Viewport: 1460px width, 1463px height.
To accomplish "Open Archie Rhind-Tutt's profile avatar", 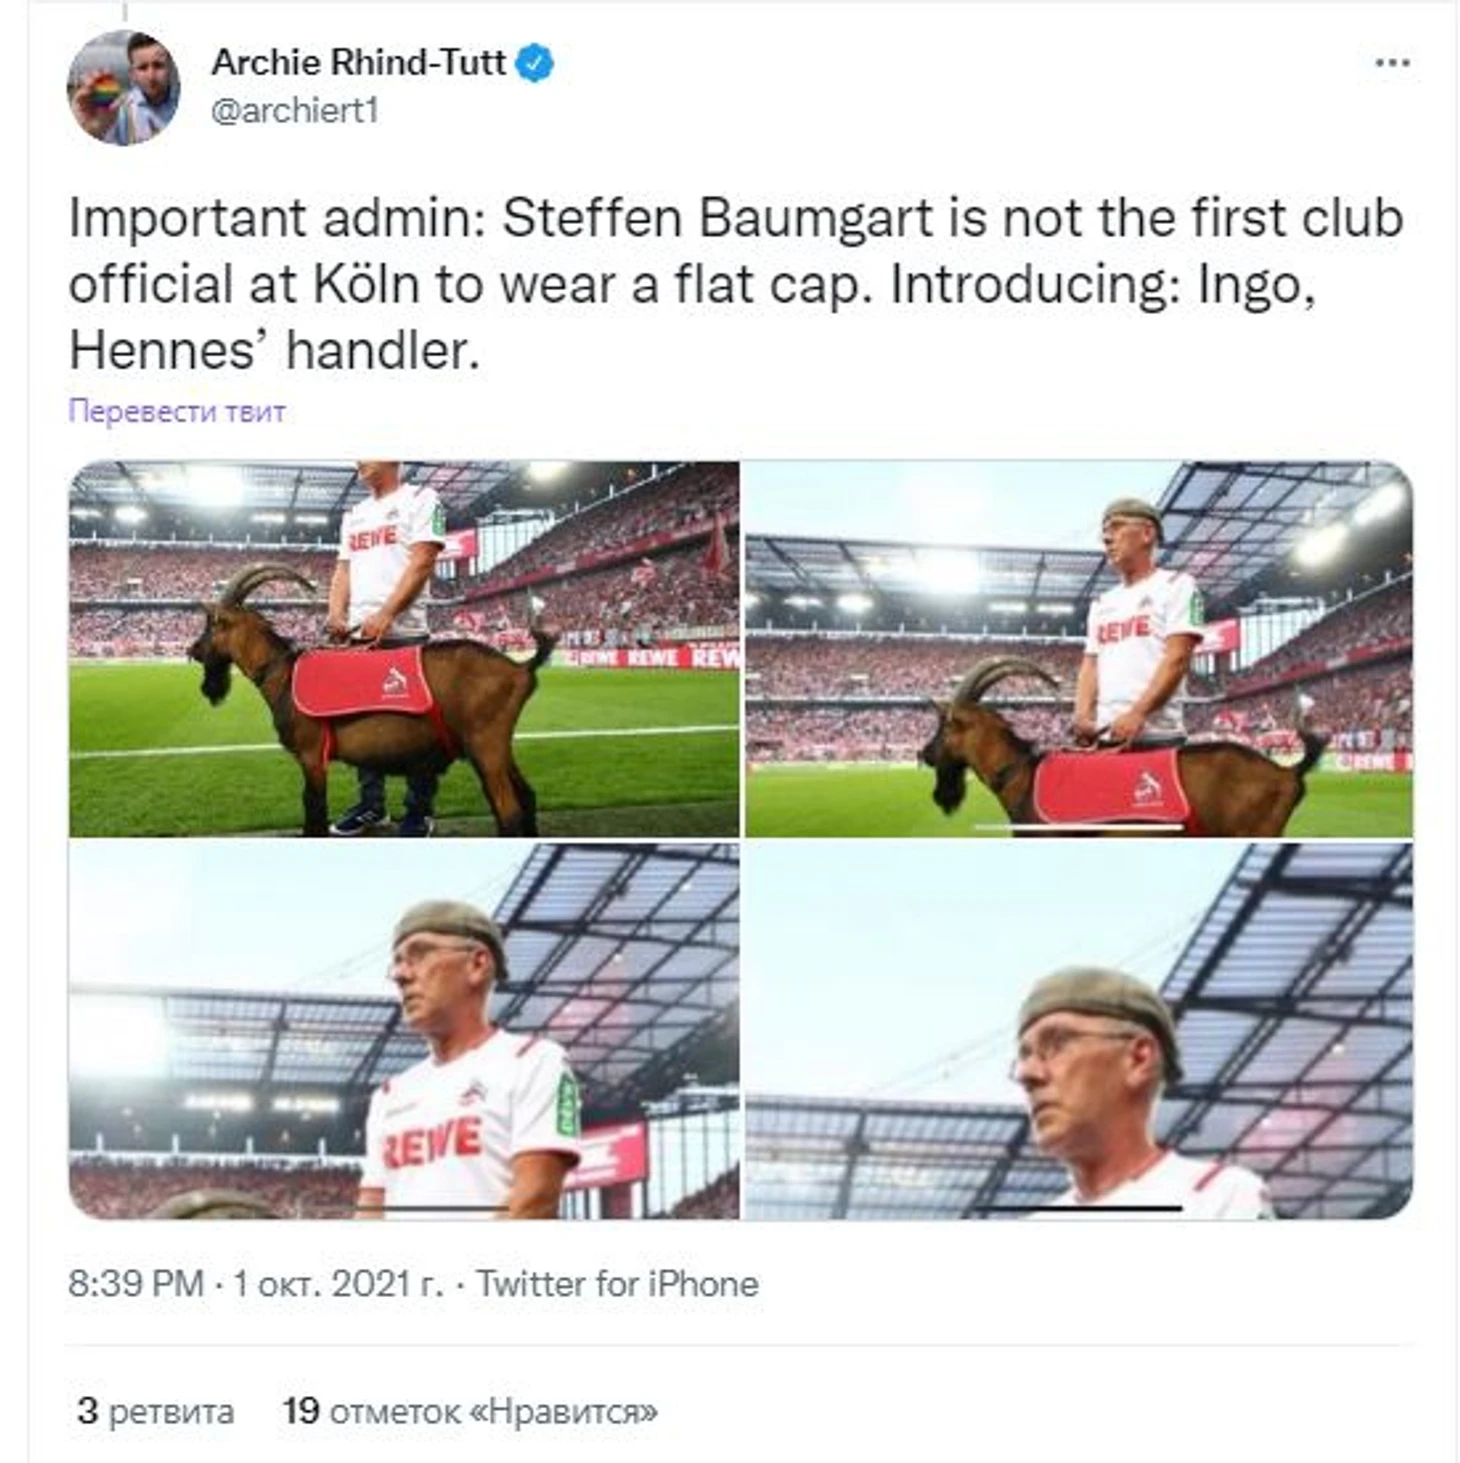I will click(x=123, y=87).
